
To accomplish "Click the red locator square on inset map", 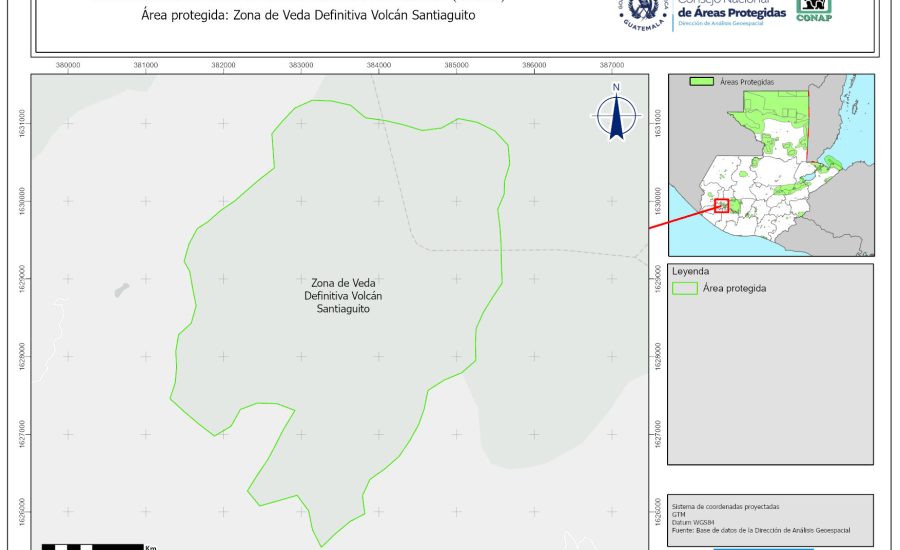I will (x=721, y=205).
